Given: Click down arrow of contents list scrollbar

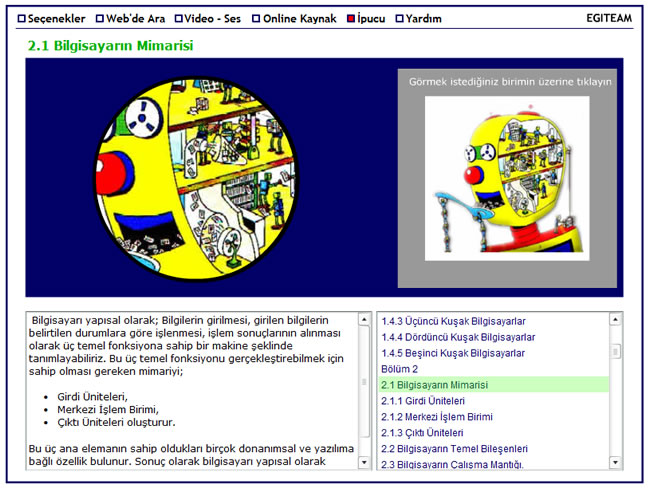Looking at the screenshot, I should (615, 462).
